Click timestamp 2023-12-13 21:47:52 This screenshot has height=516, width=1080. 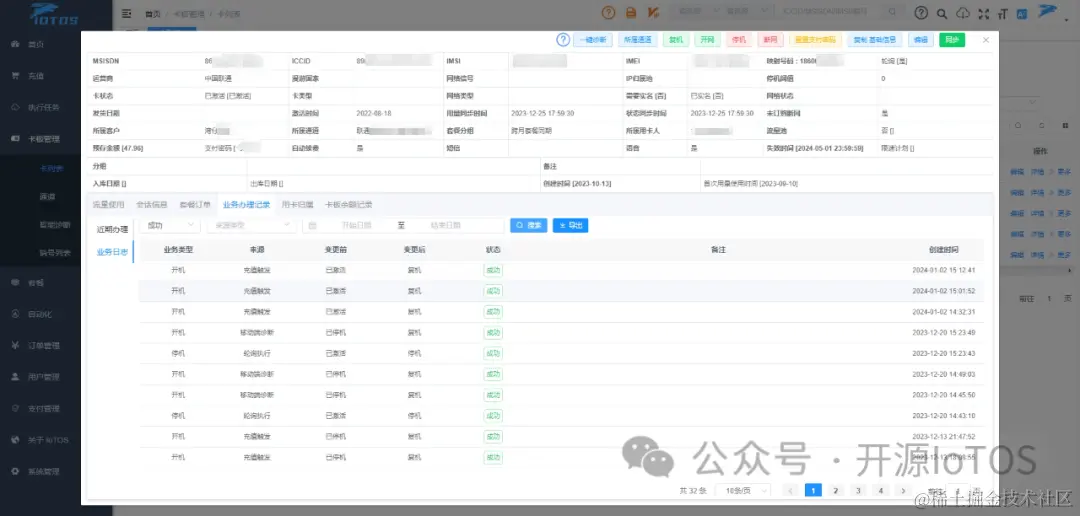944,437
